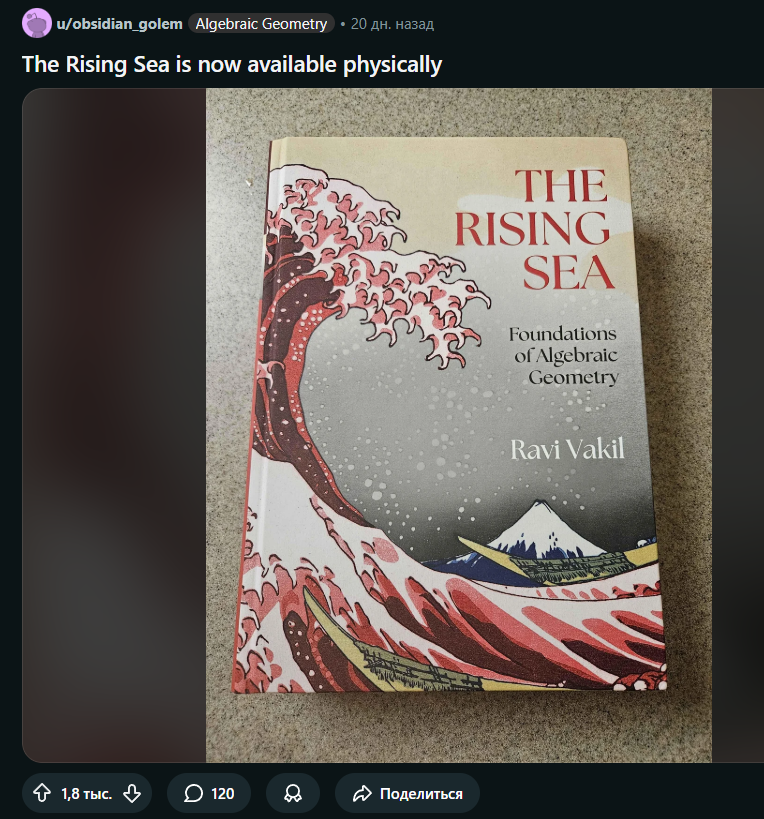Open the u/obsidian_golem profile link
The height and width of the screenshot is (819, 764).
[120, 23]
